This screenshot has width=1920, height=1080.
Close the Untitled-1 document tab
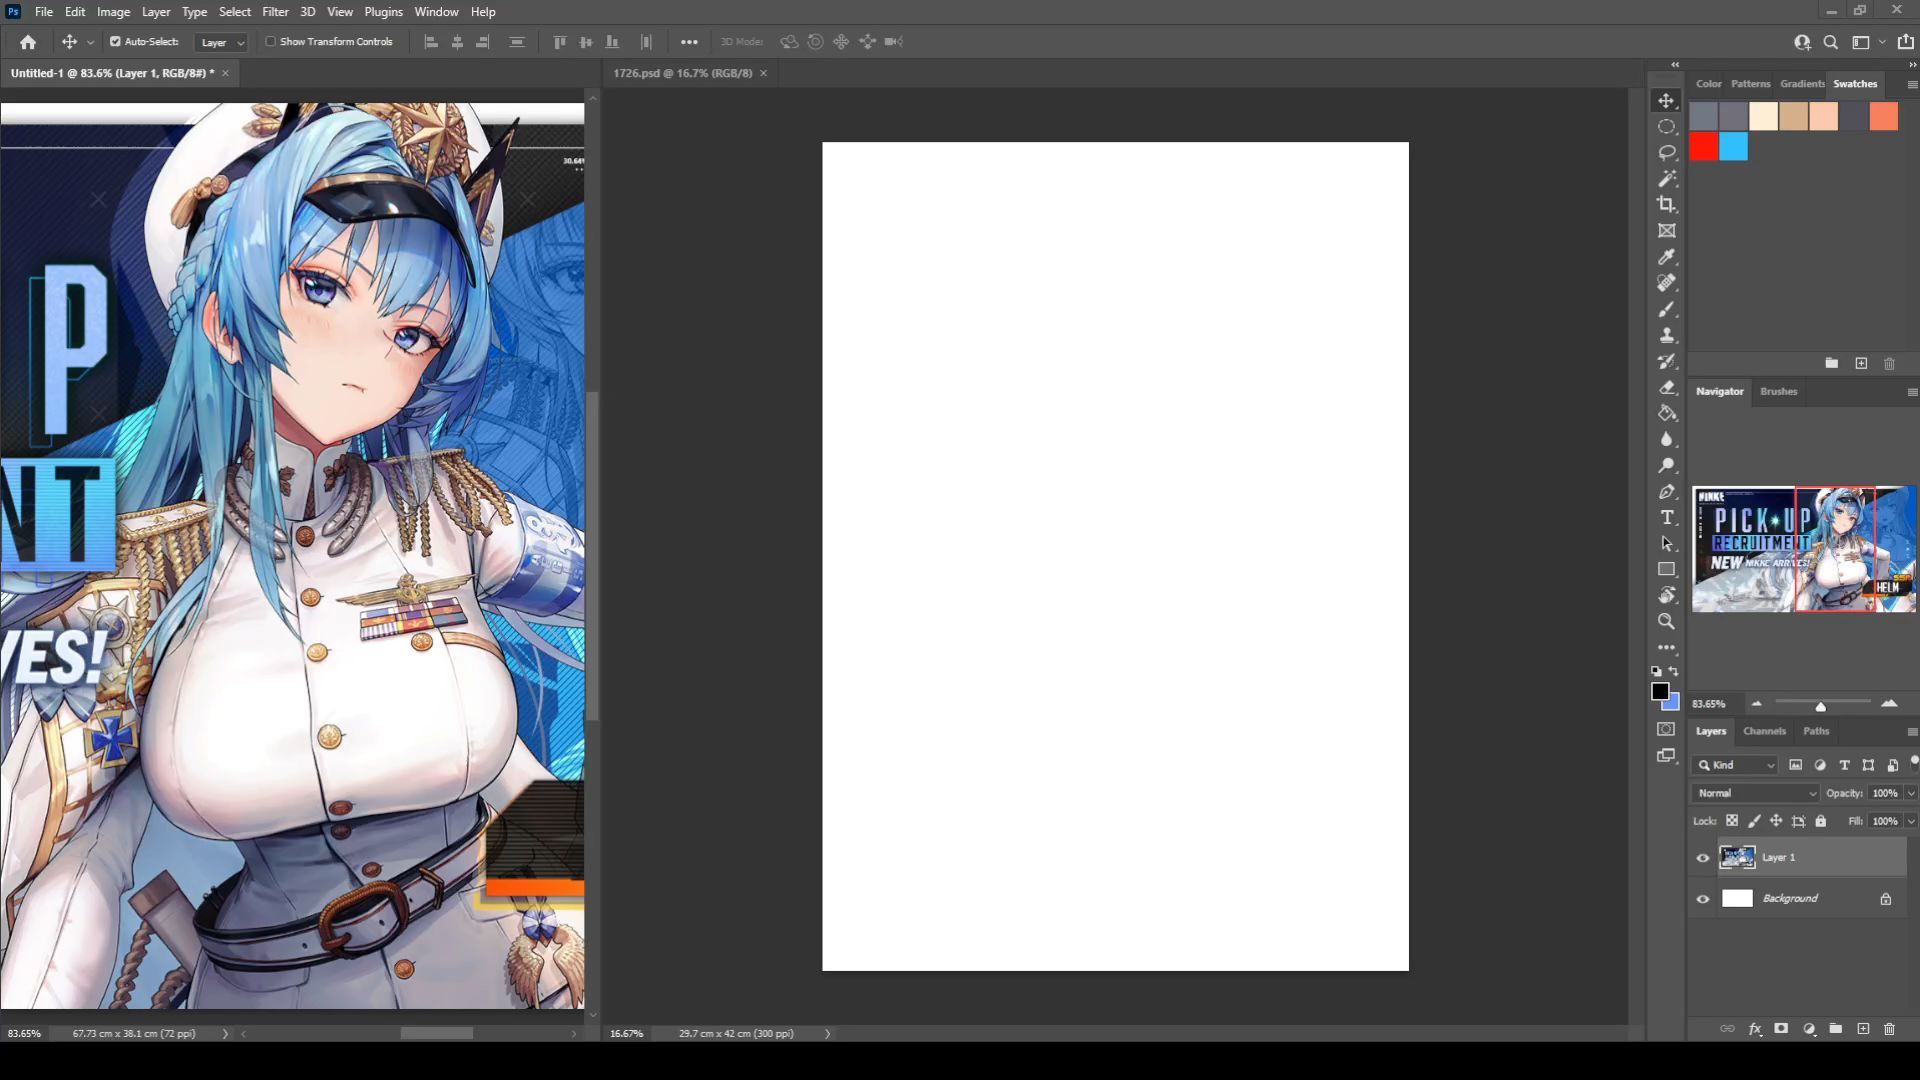[x=225, y=73]
